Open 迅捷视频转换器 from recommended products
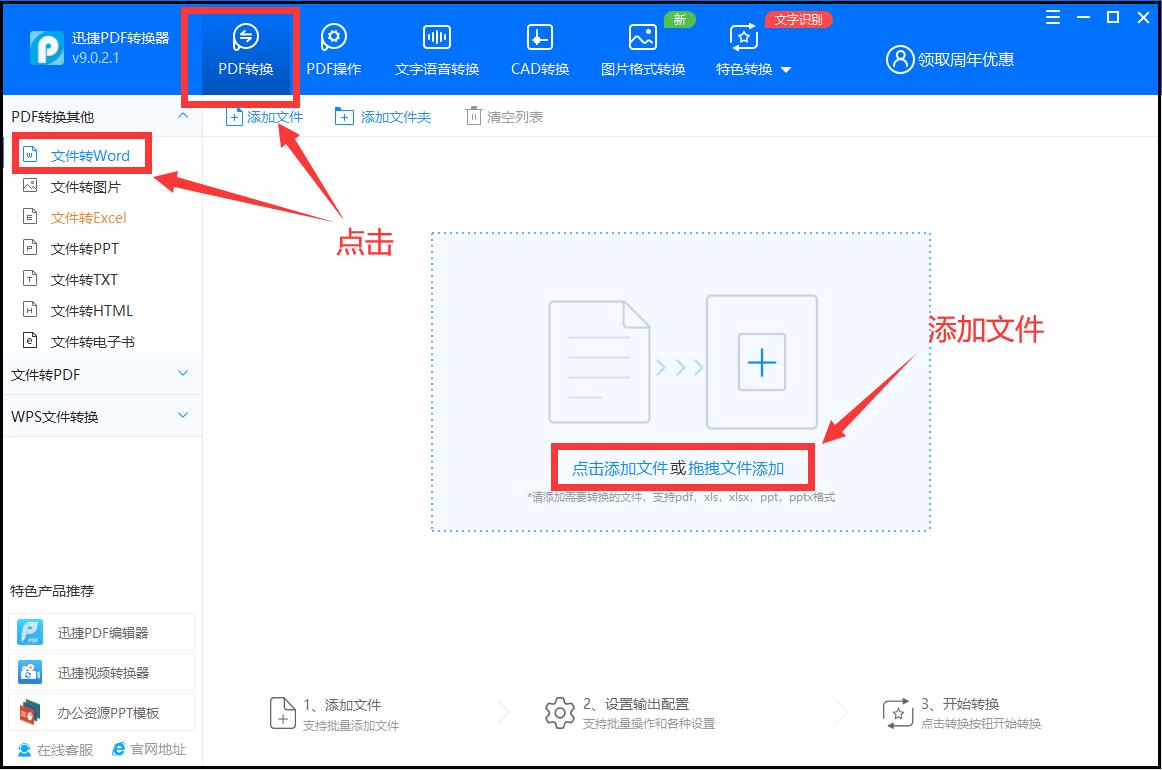The width and height of the screenshot is (1162, 770). pyautogui.click(x=100, y=671)
